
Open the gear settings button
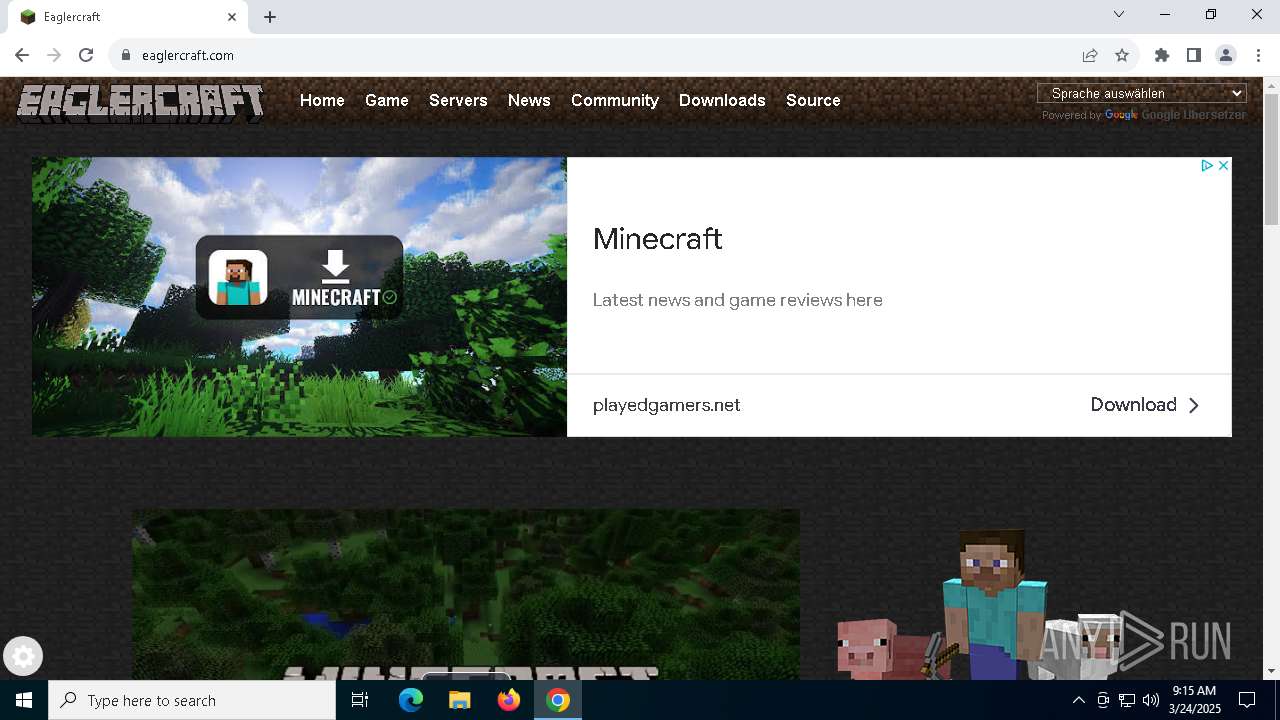(x=23, y=657)
